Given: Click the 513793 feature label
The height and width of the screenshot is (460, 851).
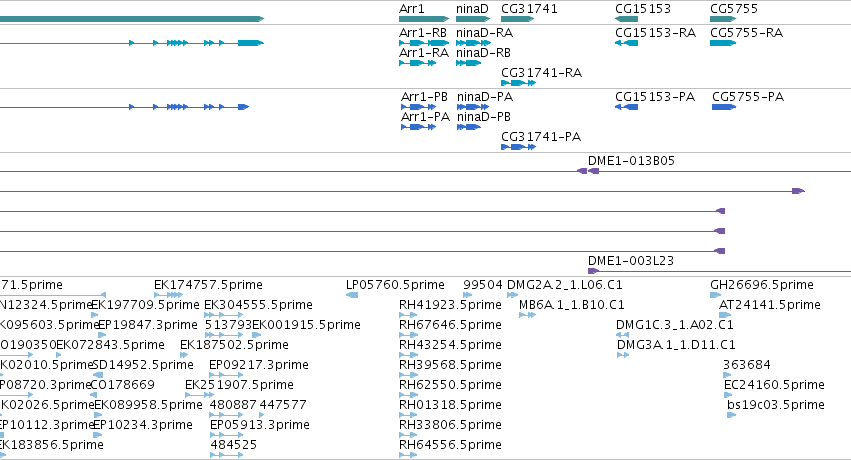Looking at the screenshot, I should click(228, 325).
